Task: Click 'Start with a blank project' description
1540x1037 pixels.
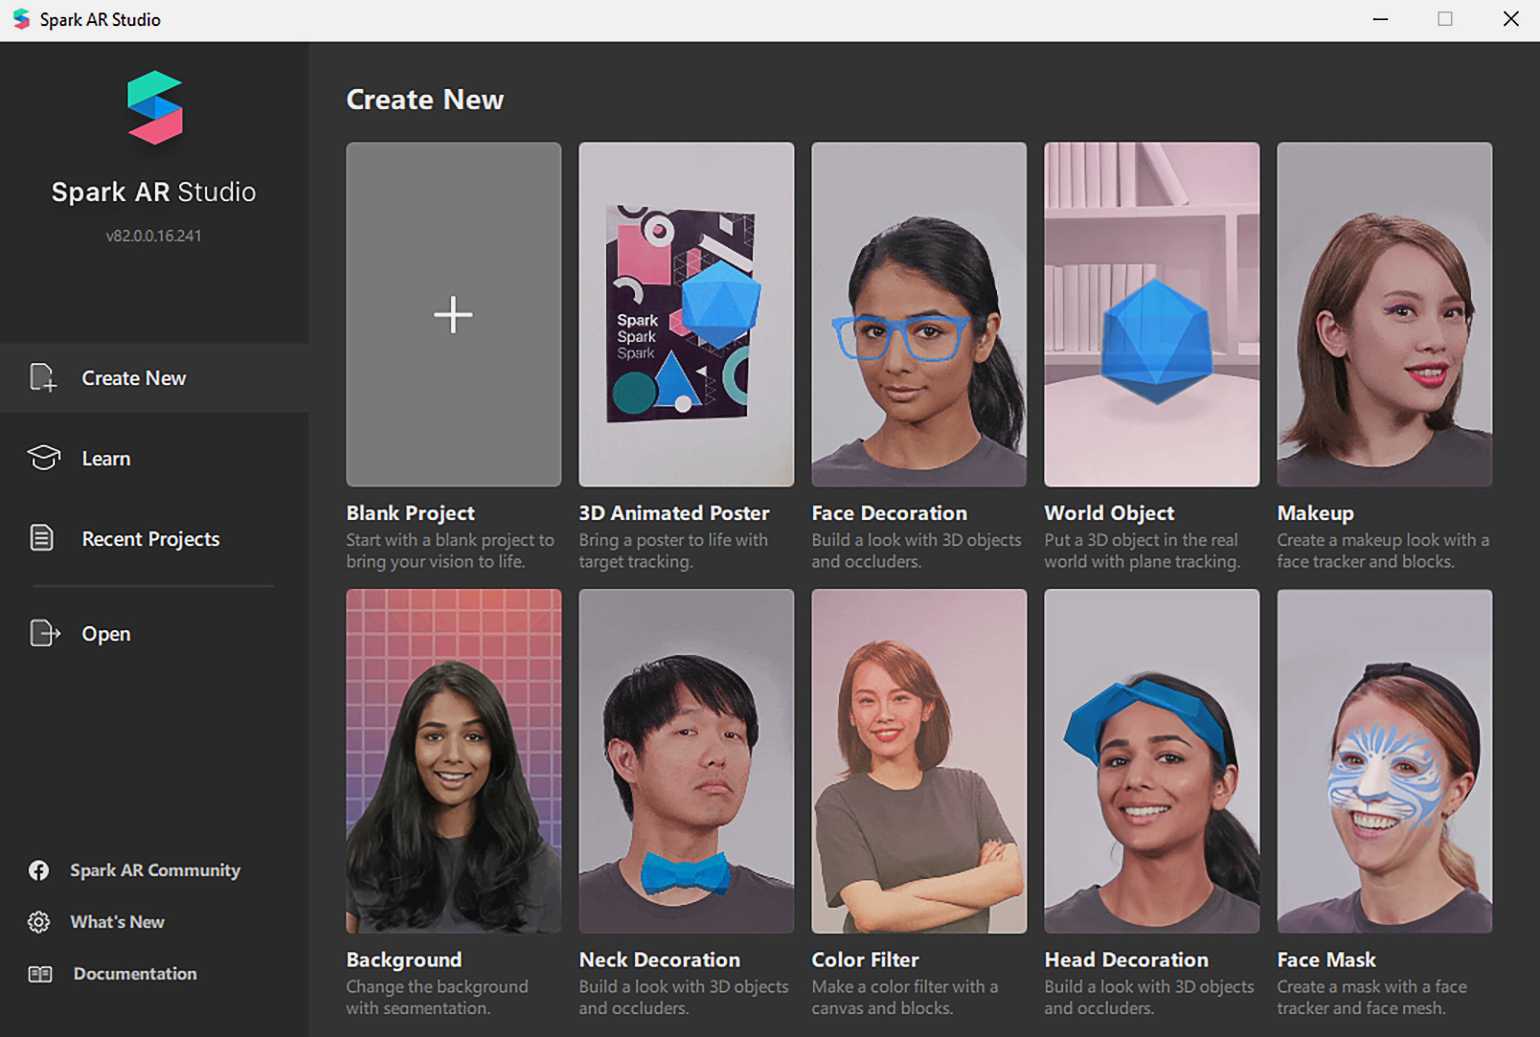Action: point(450,550)
